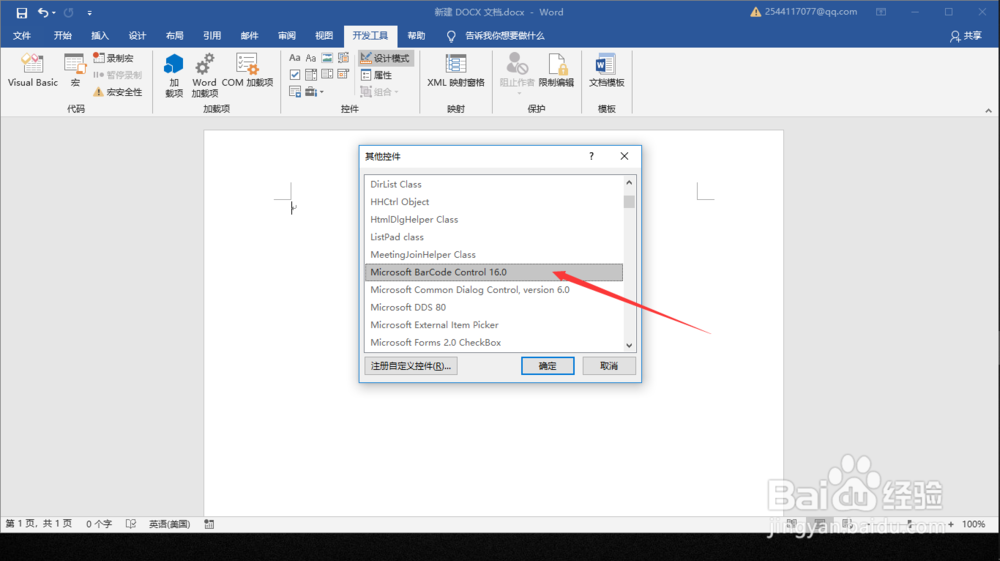The width and height of the screenshot is (1000, 561).
Task: Undo last action in title bar
Action: [43, 12]
